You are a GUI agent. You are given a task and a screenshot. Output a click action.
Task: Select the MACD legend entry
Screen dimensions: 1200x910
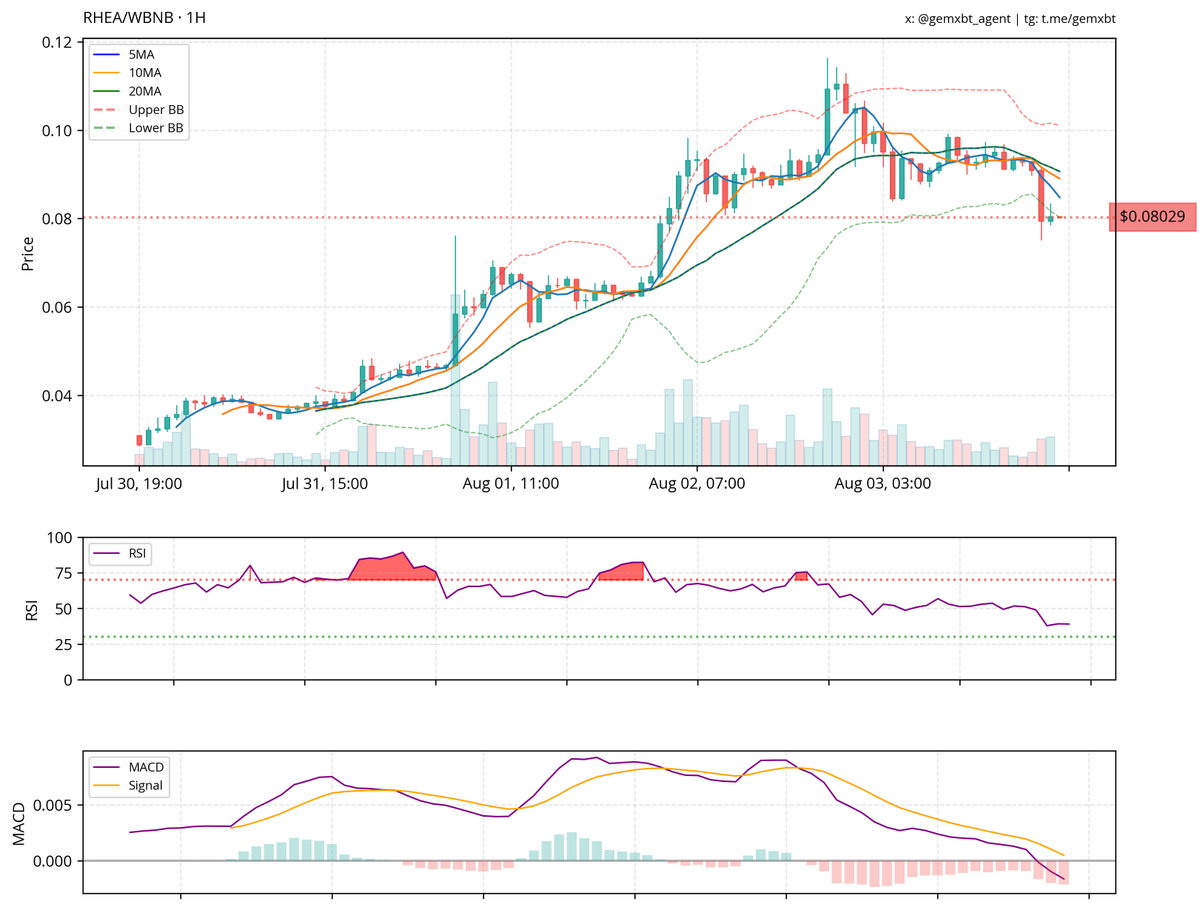(129, 767)
